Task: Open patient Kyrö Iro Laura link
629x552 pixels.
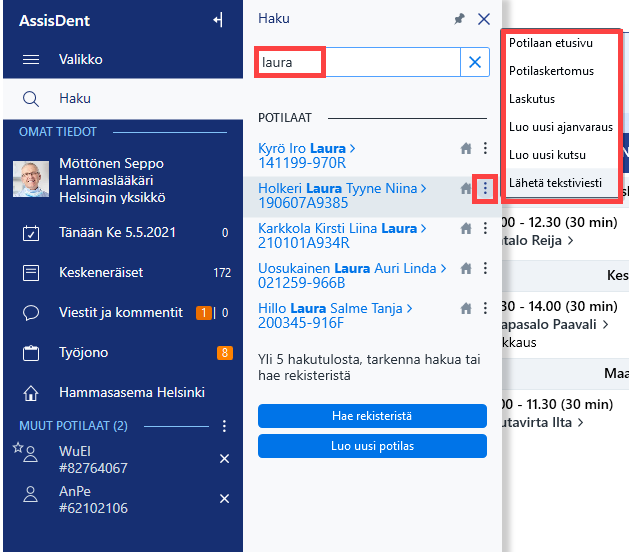Action: 306,148
